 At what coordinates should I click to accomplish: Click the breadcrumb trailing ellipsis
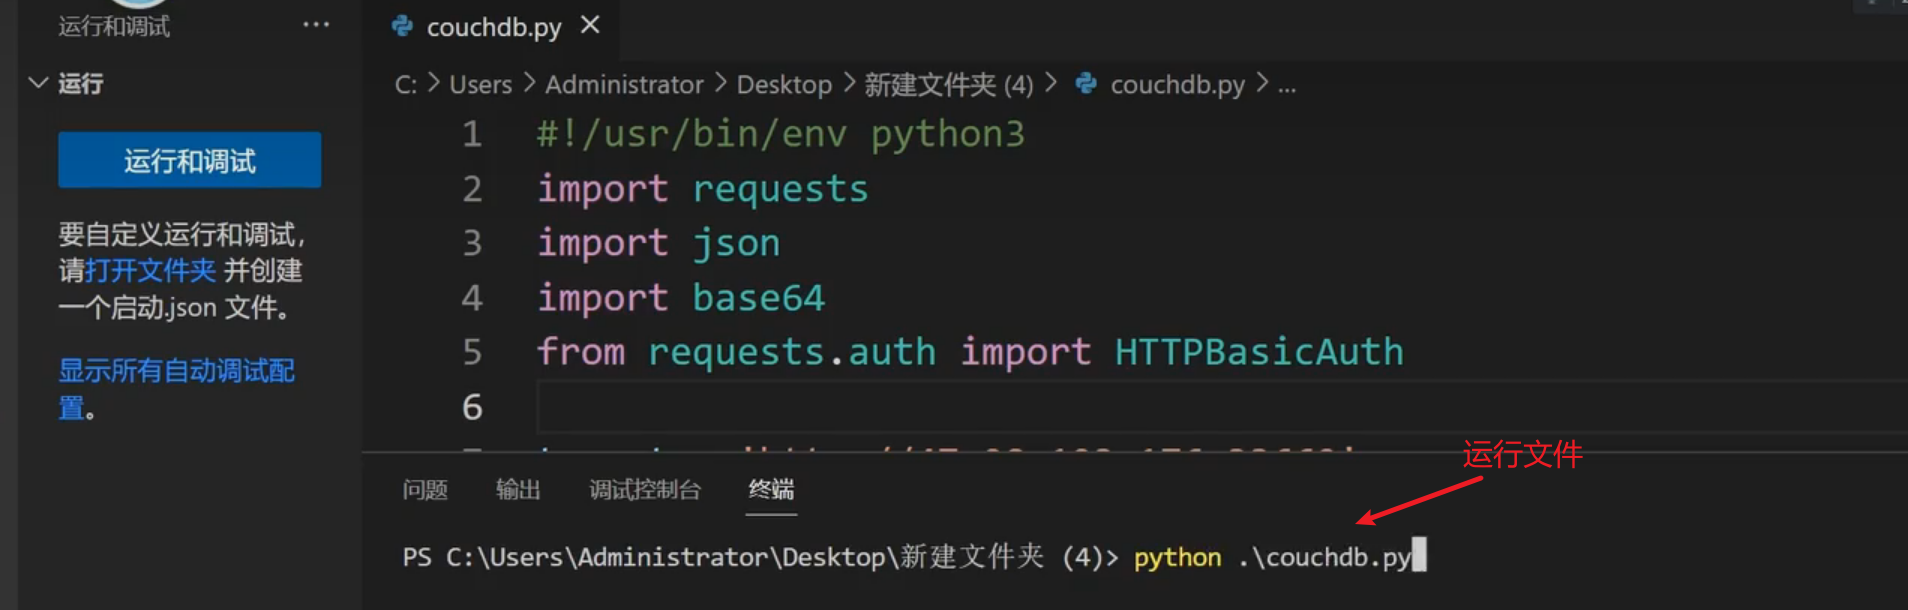pyautogui.click(x=1287, y=86)
